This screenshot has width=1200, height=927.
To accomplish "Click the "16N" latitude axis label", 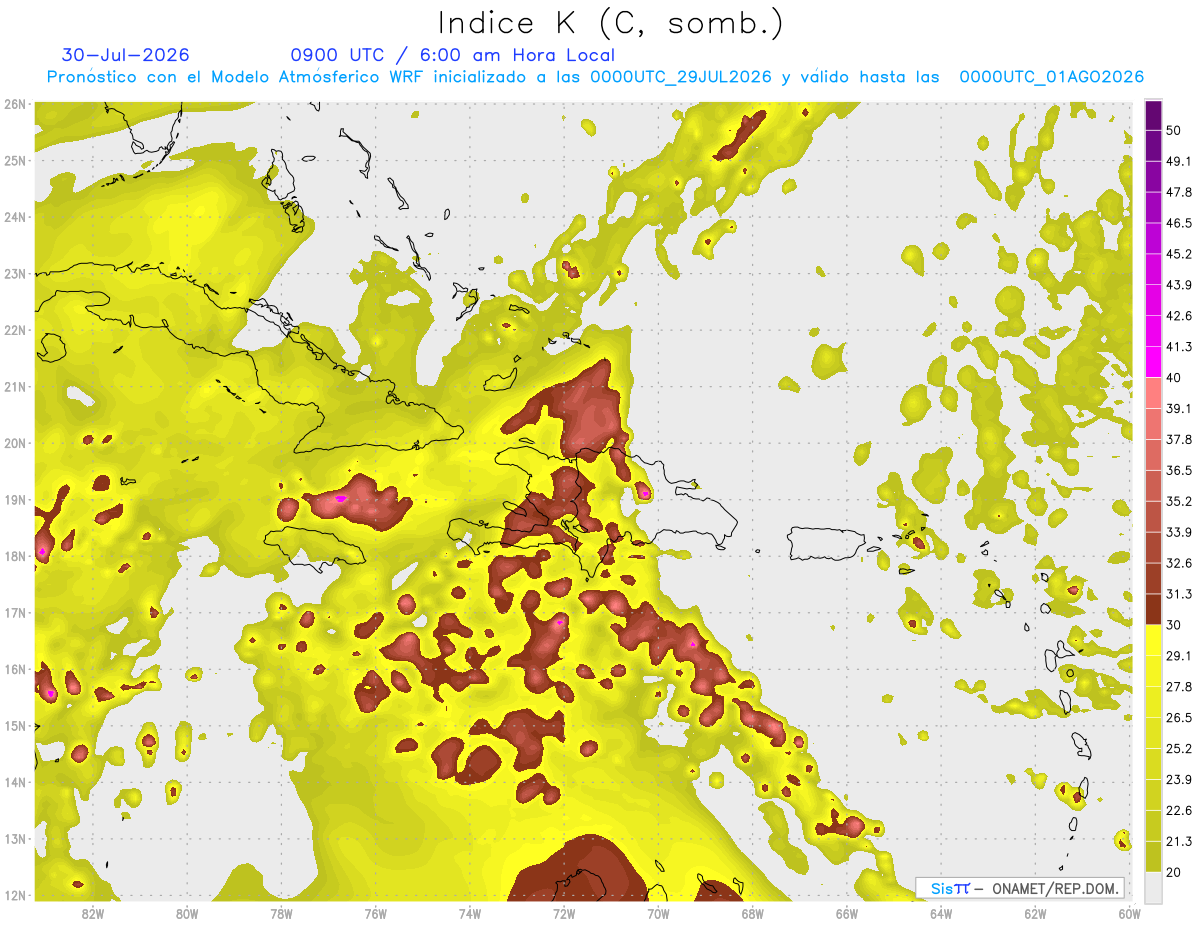I will (x=14, y=669).
